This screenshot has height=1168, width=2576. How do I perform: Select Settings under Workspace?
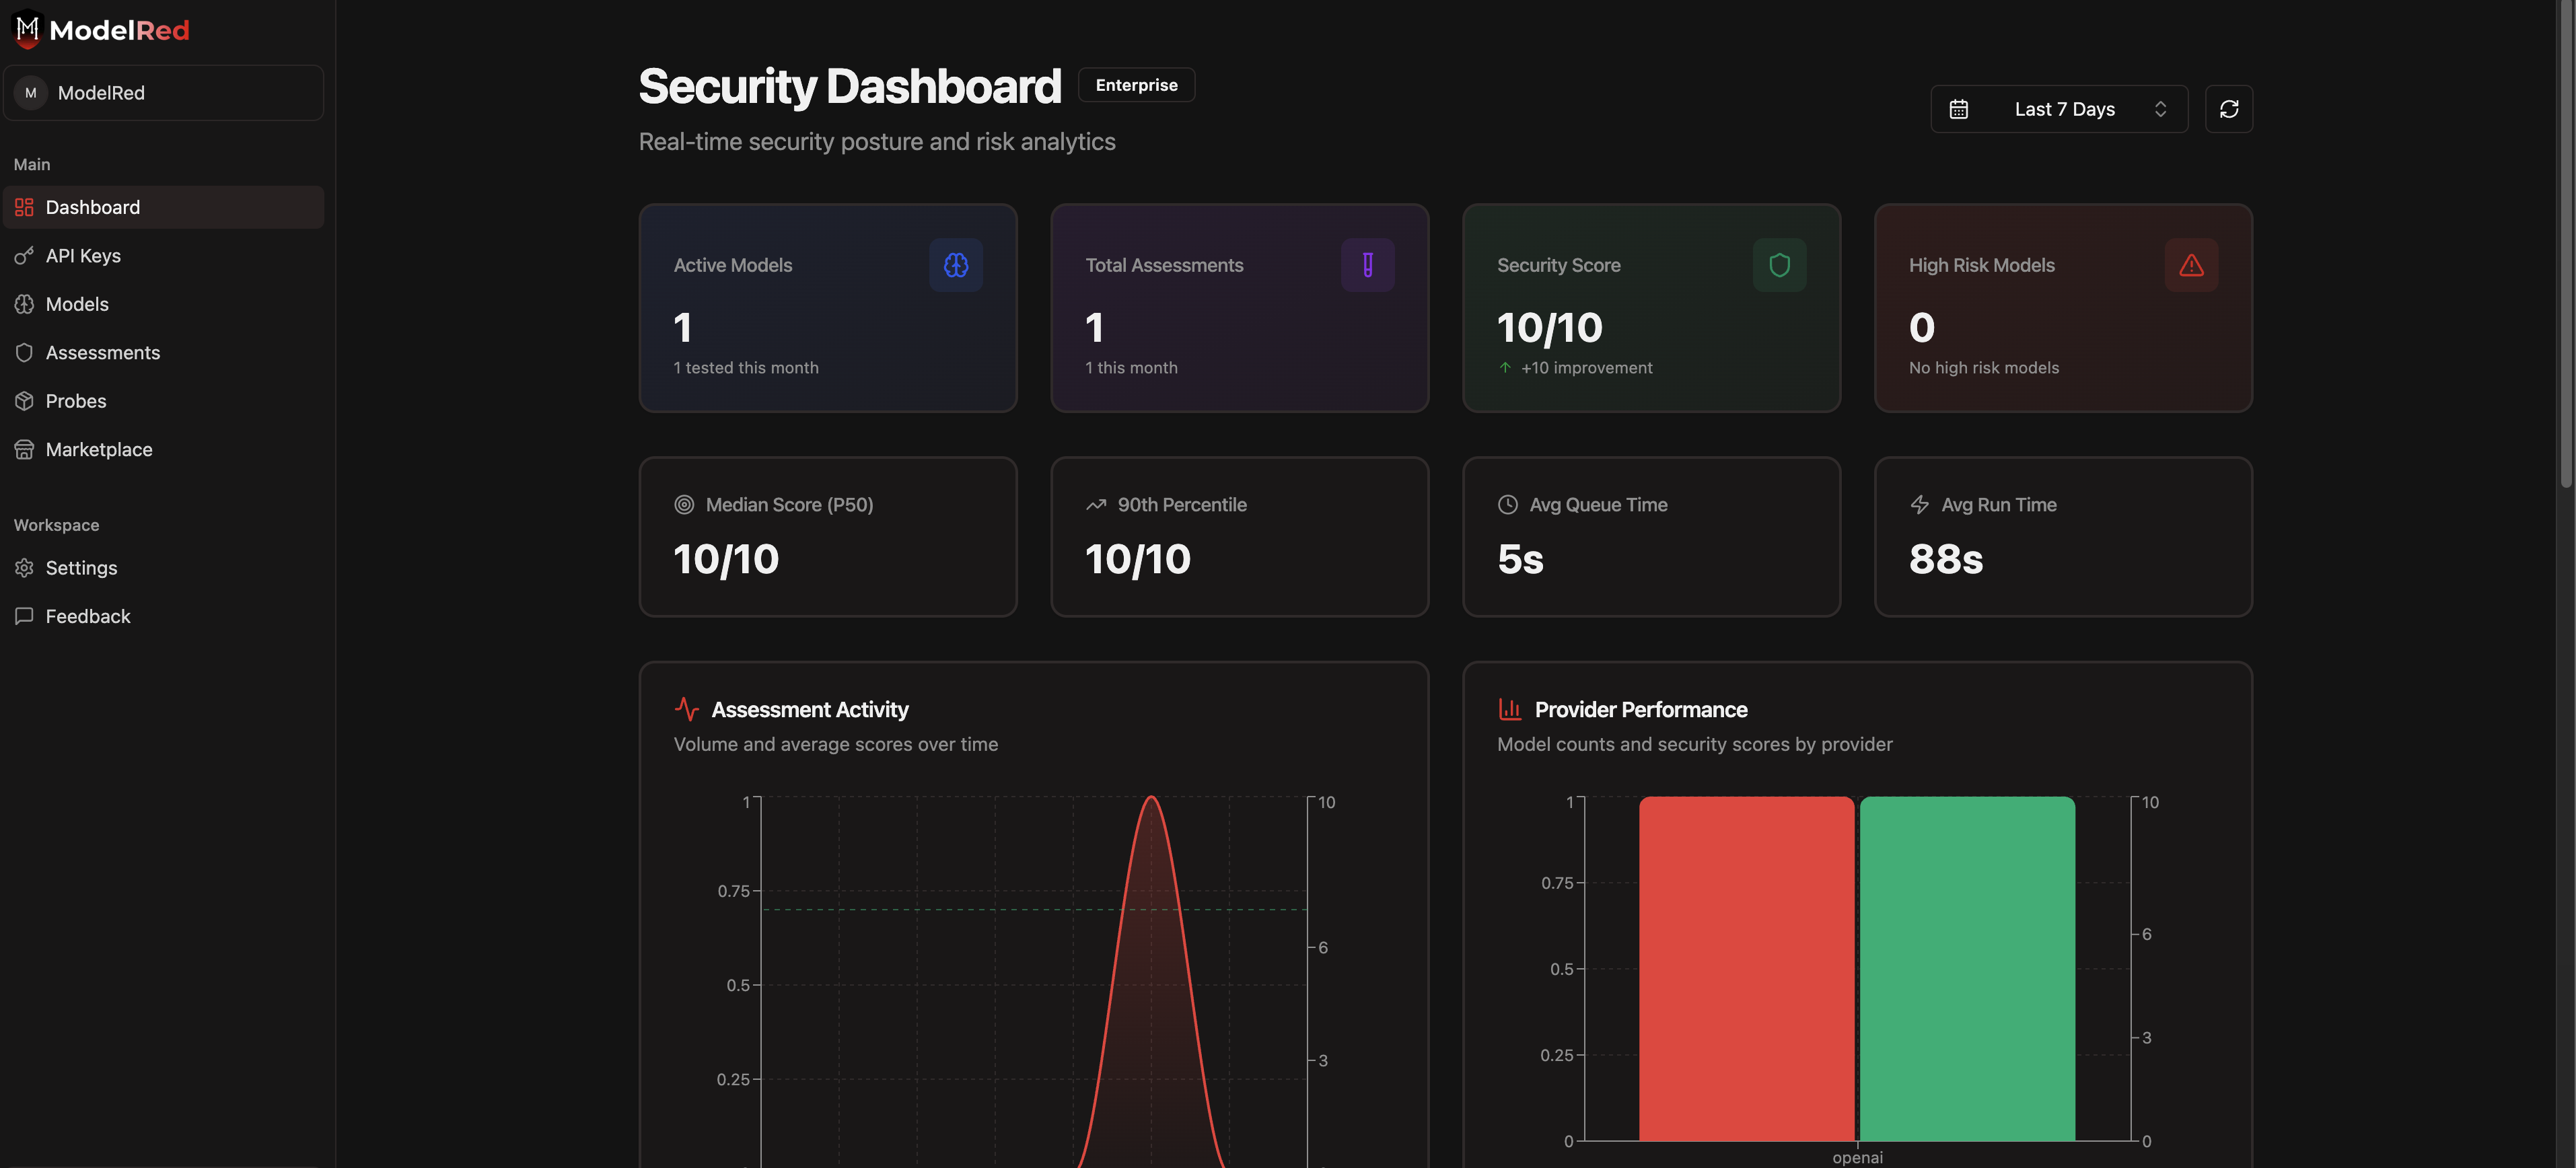(81, 567)
